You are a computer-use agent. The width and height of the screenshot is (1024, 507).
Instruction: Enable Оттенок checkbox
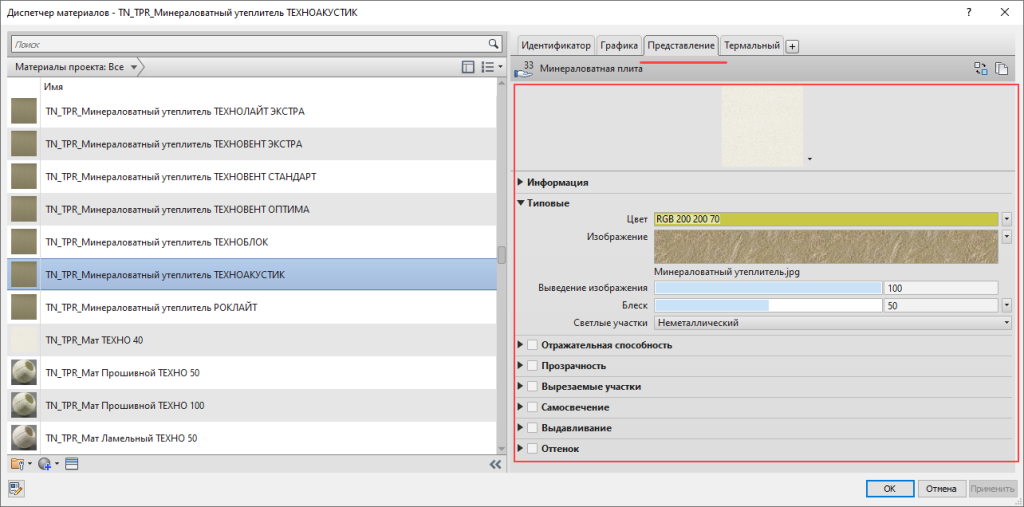(x=532, y=449)
